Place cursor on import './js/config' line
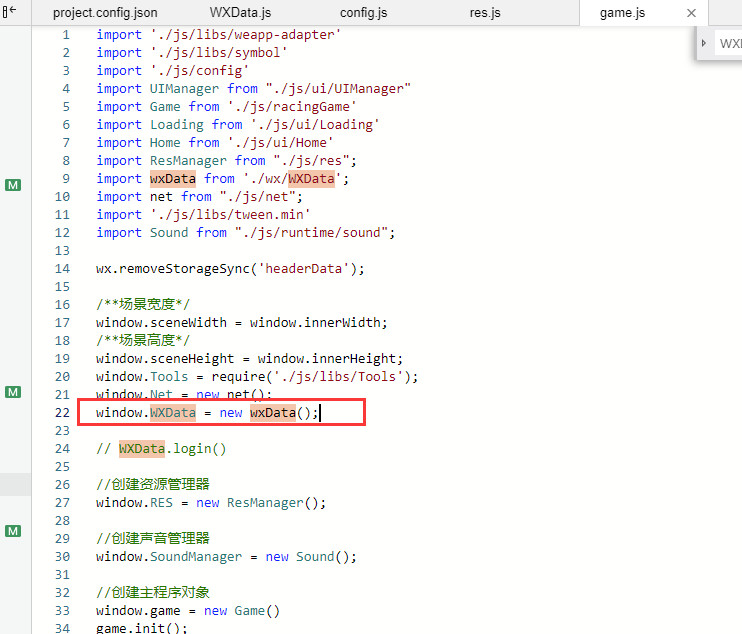The image size is (742, 634). click(x=172, y=70)
